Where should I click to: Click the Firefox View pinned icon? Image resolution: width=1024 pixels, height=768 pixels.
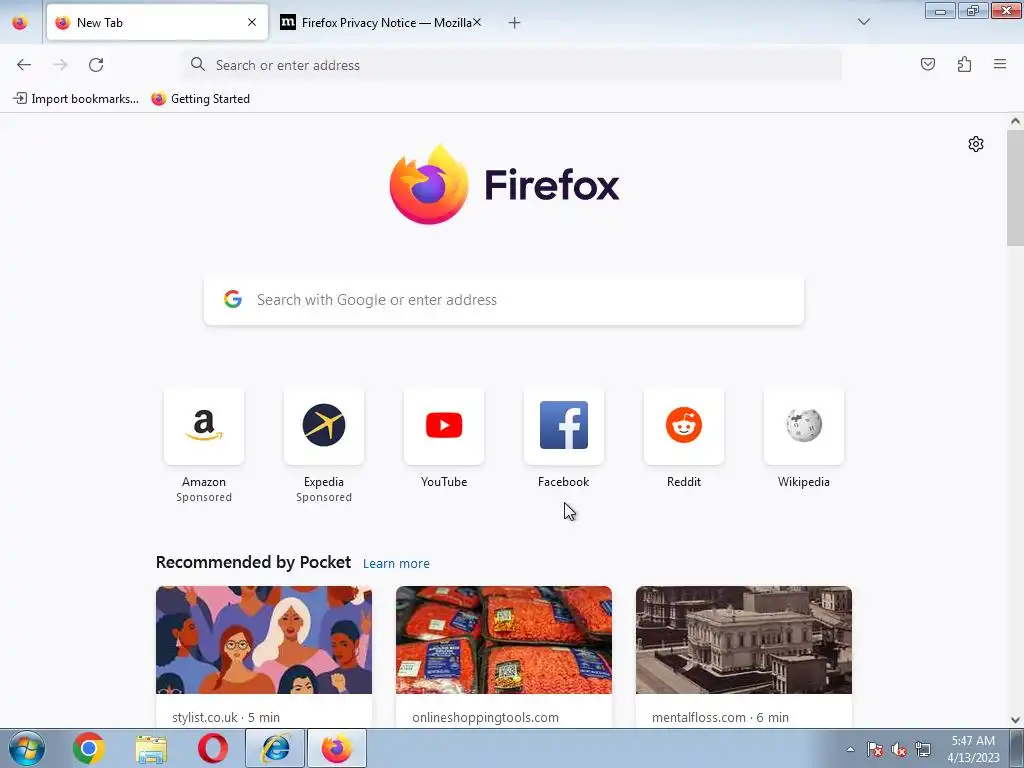coord(20,23)
